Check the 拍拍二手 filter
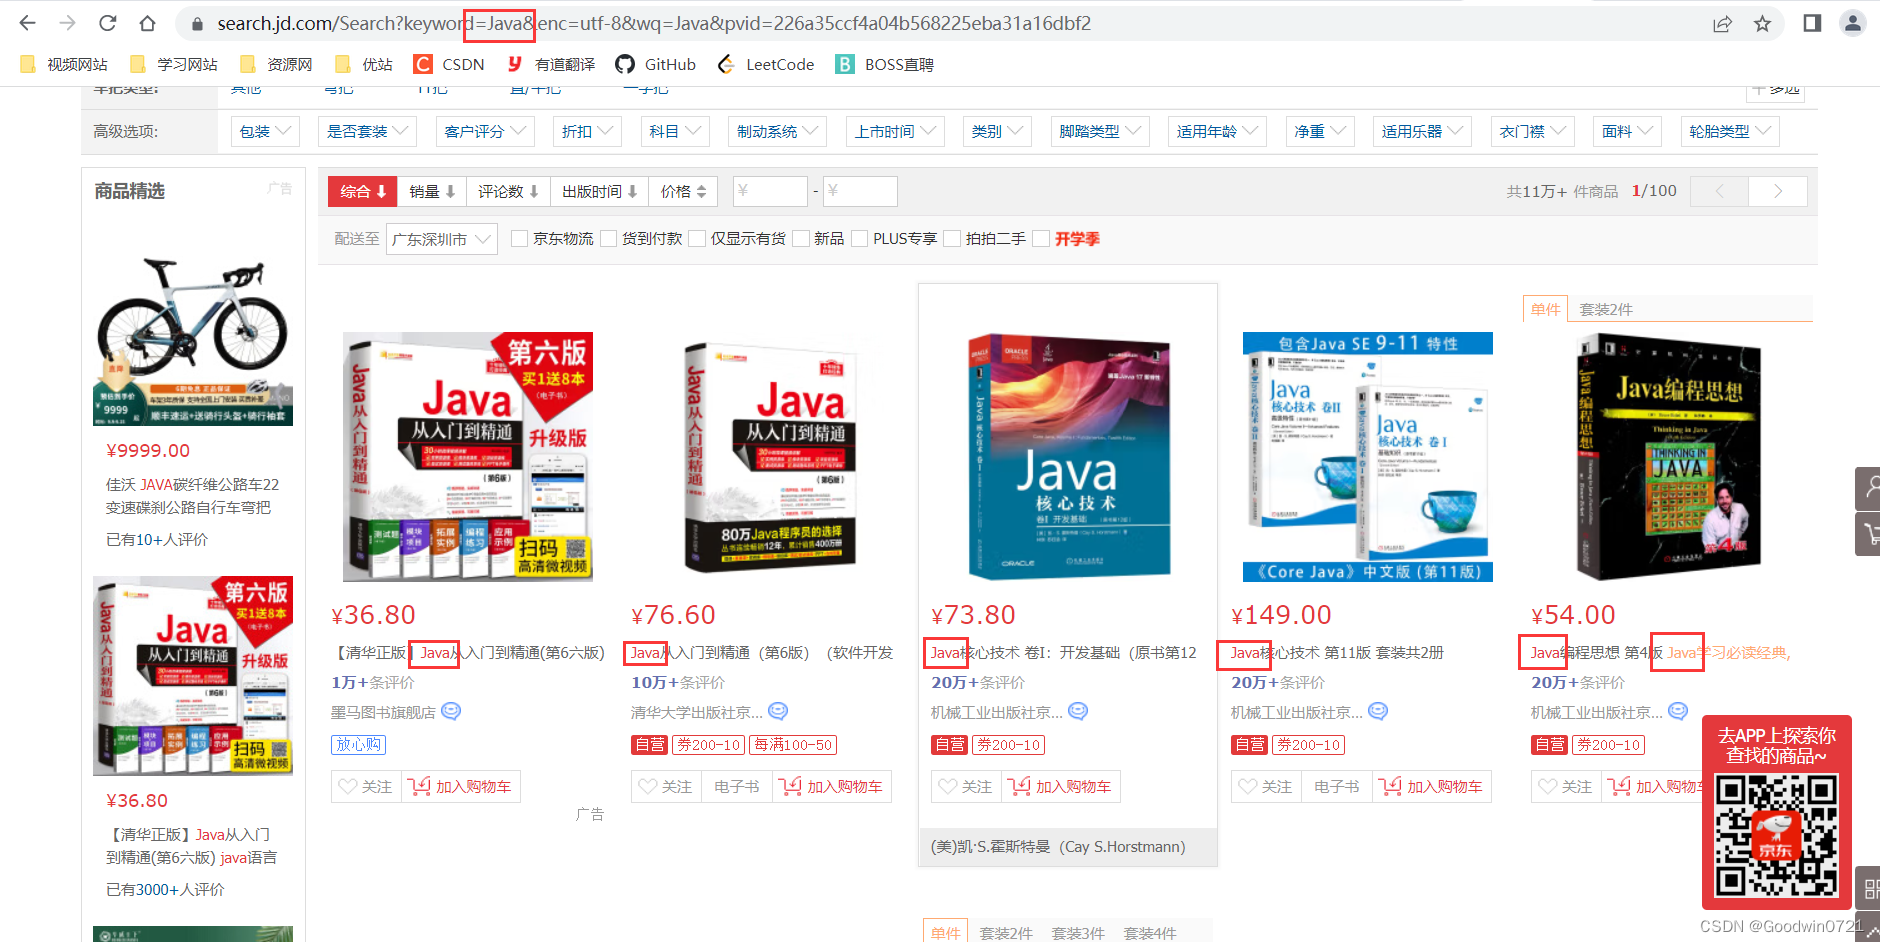Screen dimensions: 1880x942 952,239
